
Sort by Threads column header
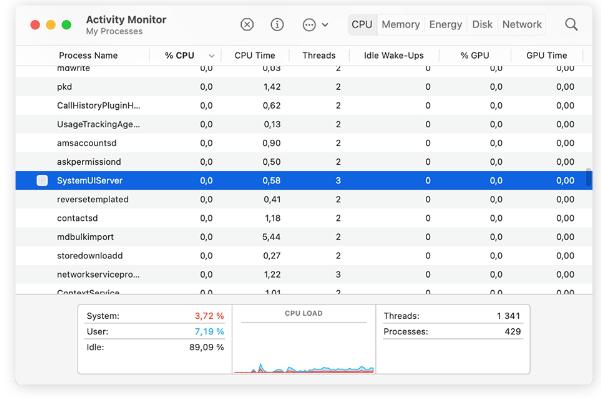pos(319,56)
